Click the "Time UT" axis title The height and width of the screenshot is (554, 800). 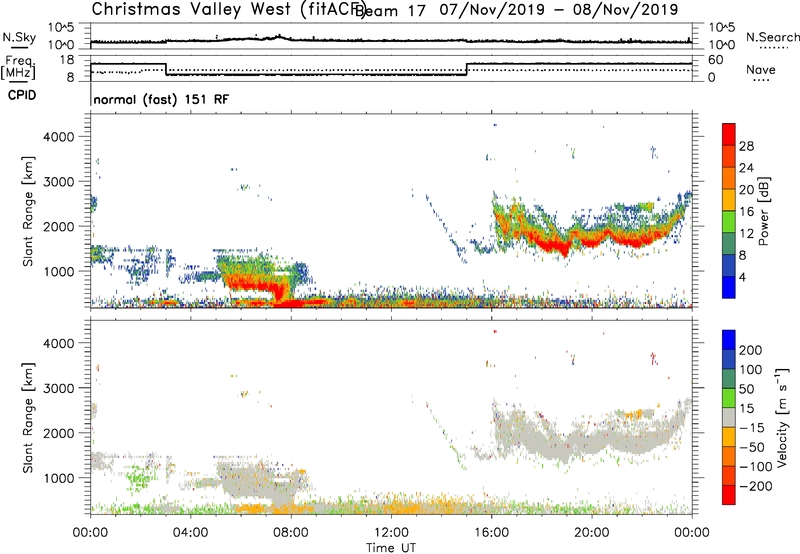click(391, 548)
